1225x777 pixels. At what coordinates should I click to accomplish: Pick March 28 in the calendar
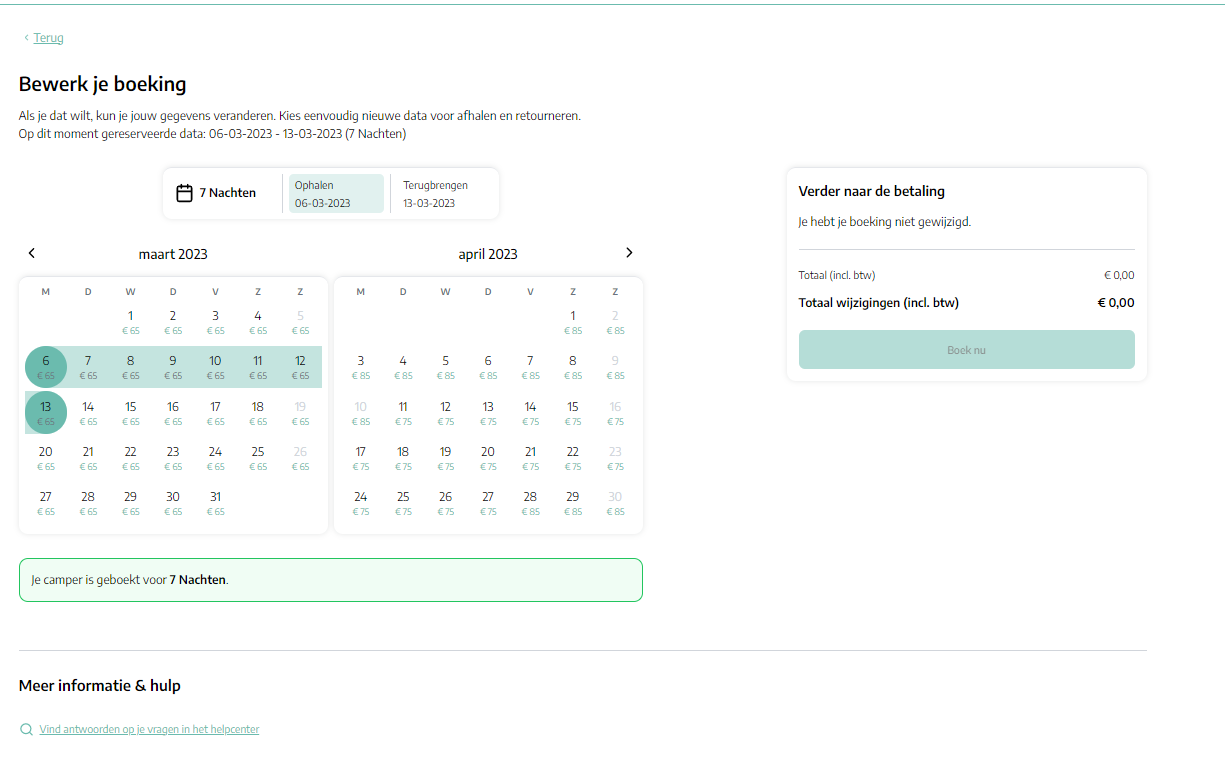pyautogui.click(x=88, y=503)
